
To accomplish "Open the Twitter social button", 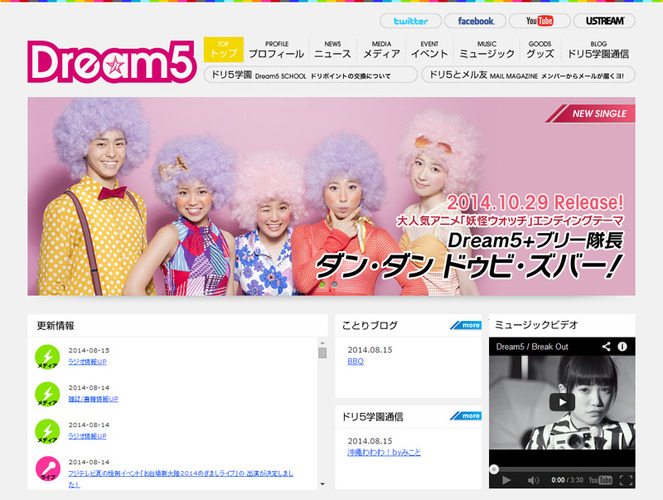I will coord(411,21).
